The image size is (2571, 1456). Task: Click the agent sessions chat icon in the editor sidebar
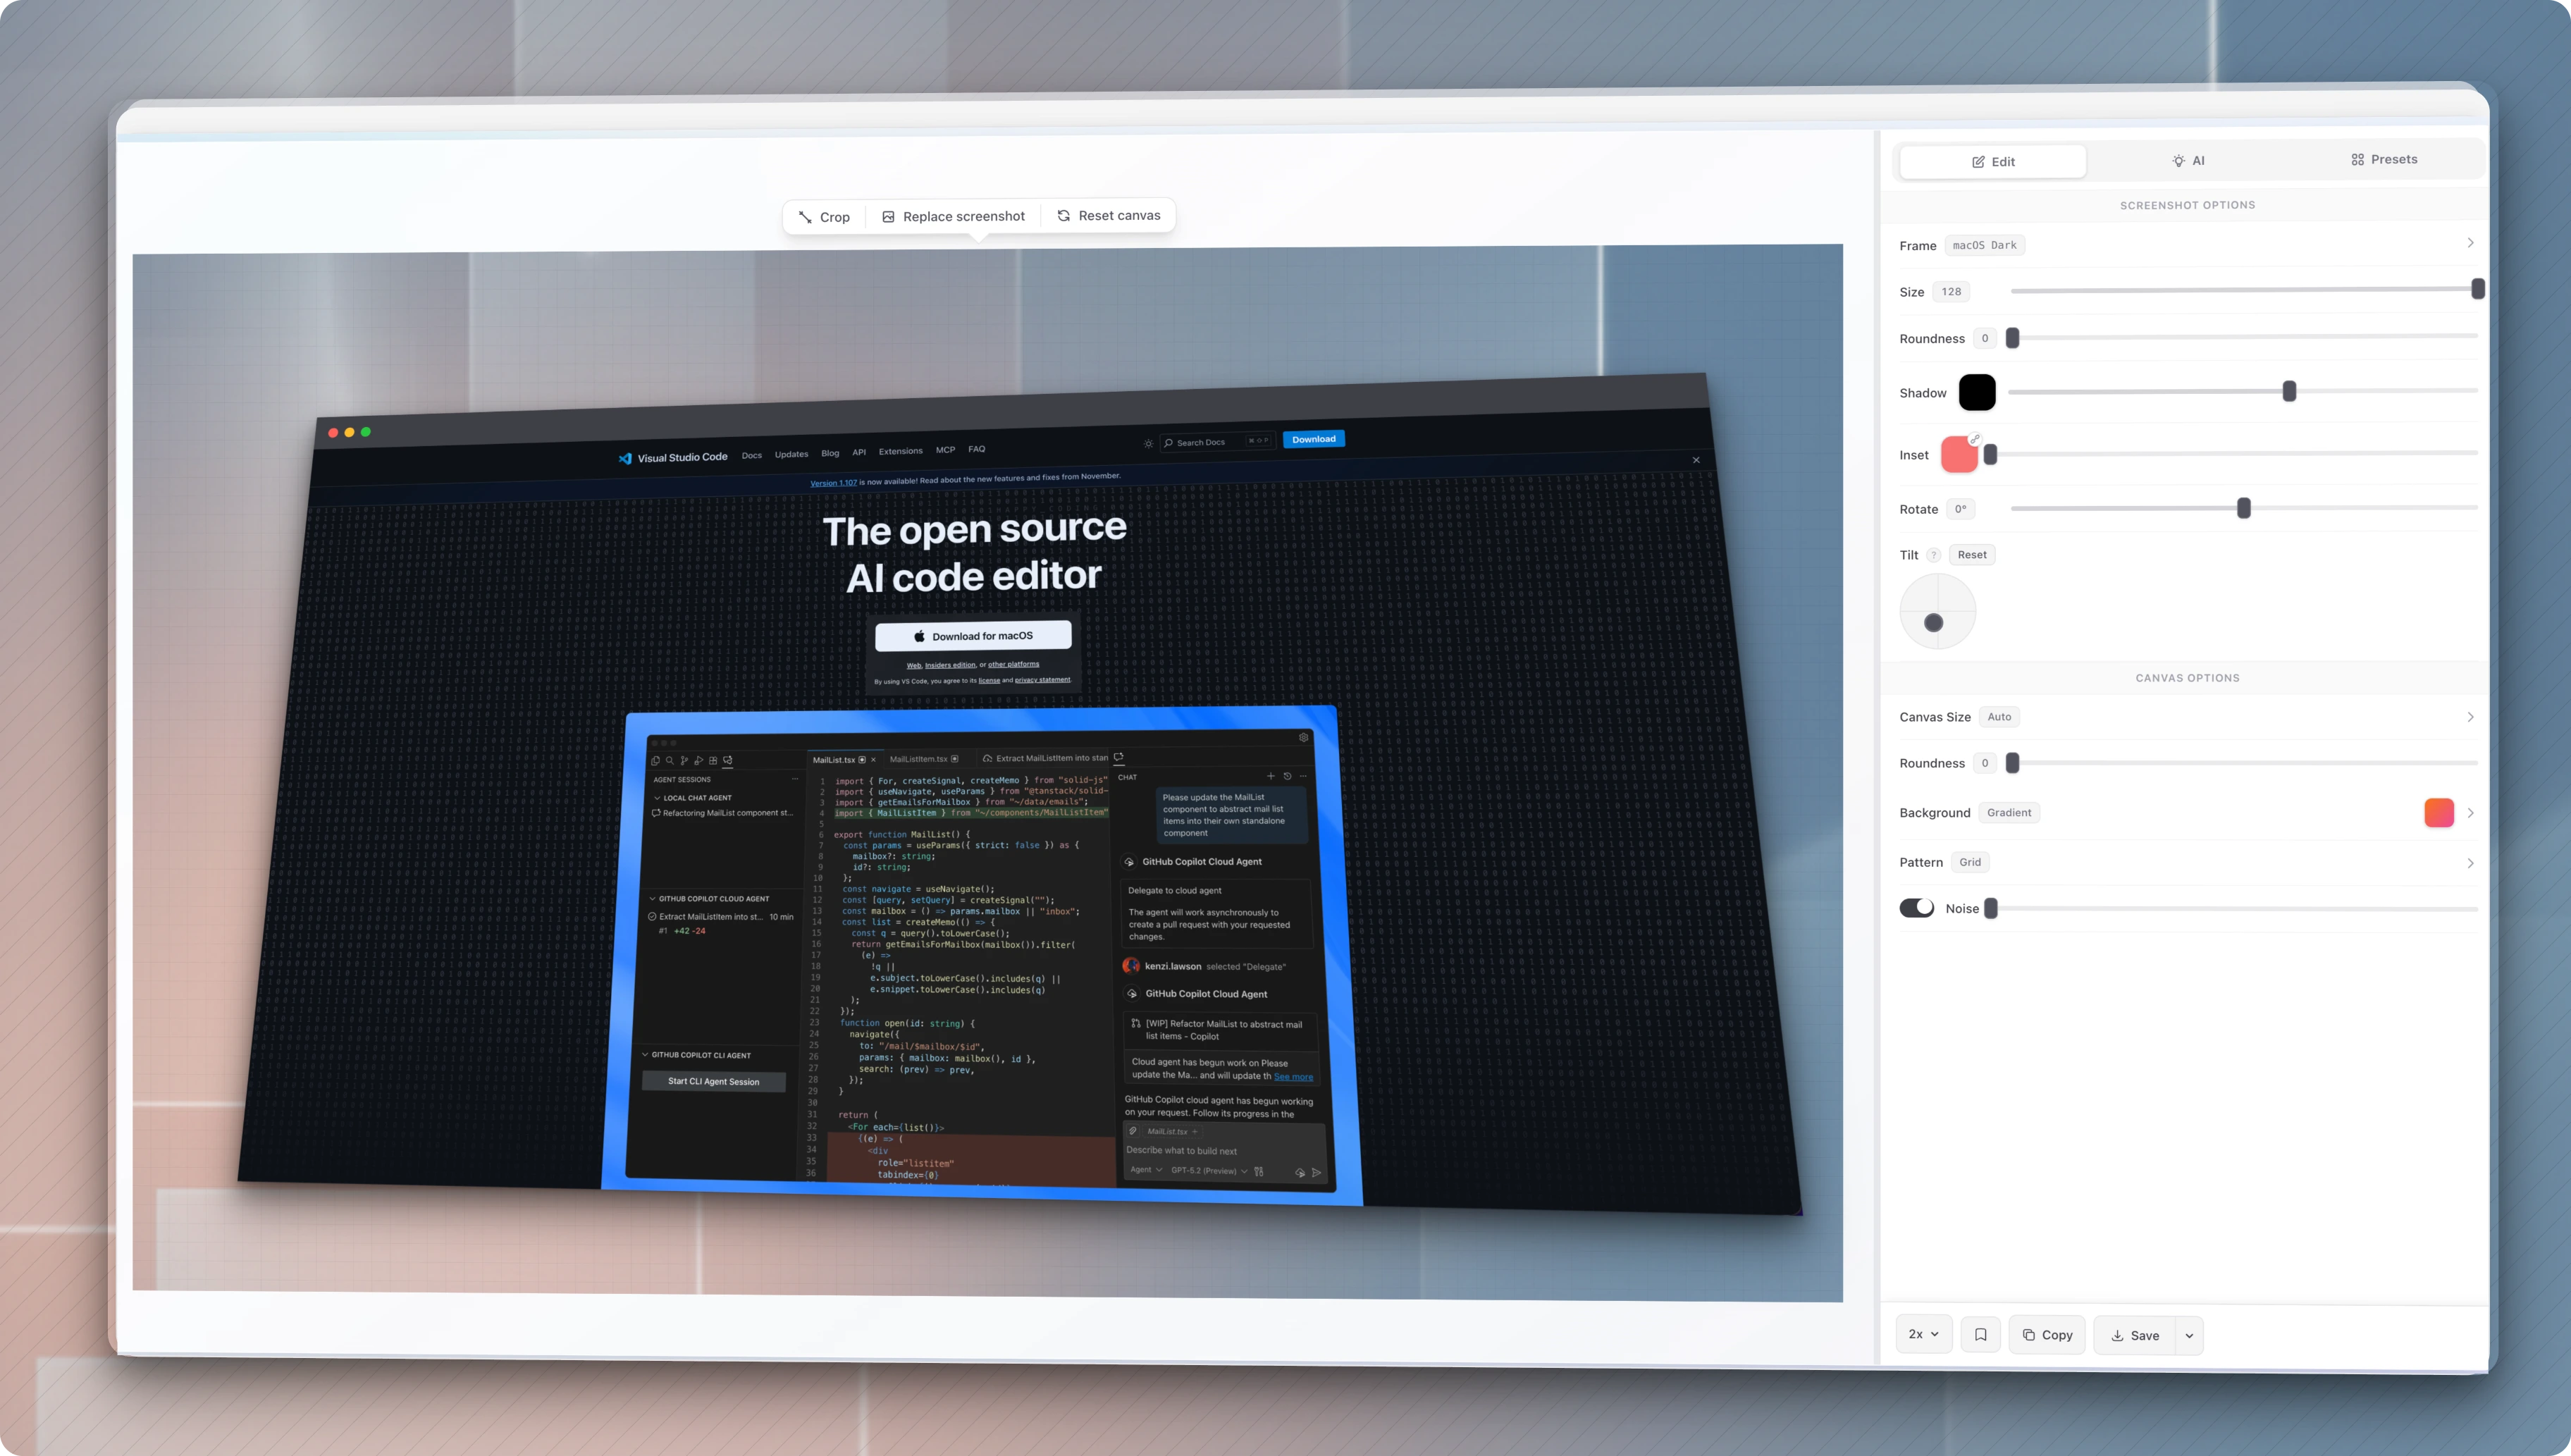click(x=728, y=760)
